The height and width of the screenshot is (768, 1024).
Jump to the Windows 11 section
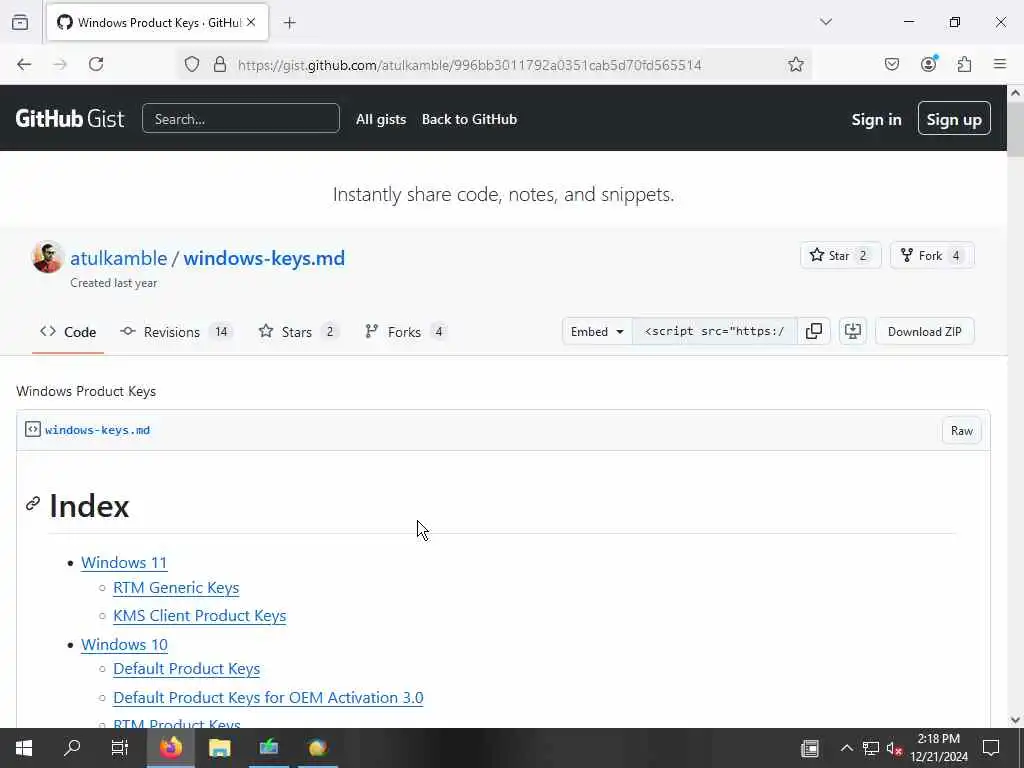click(124, 562)
